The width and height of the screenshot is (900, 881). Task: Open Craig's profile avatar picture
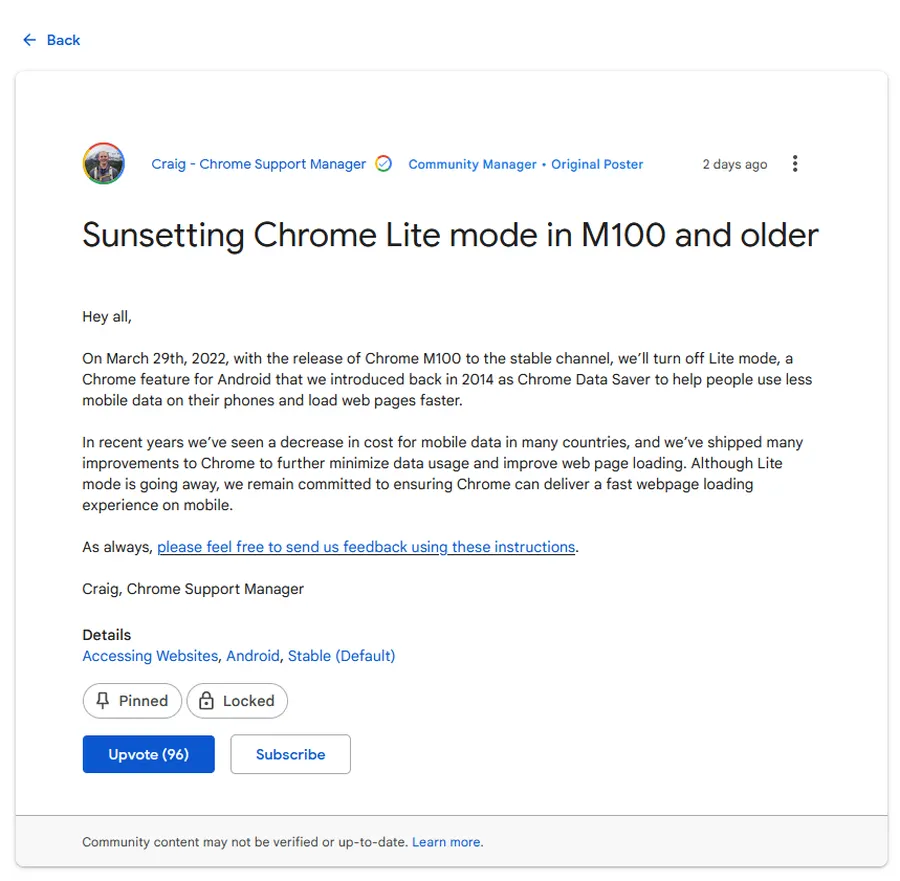[x=103, y=164]
